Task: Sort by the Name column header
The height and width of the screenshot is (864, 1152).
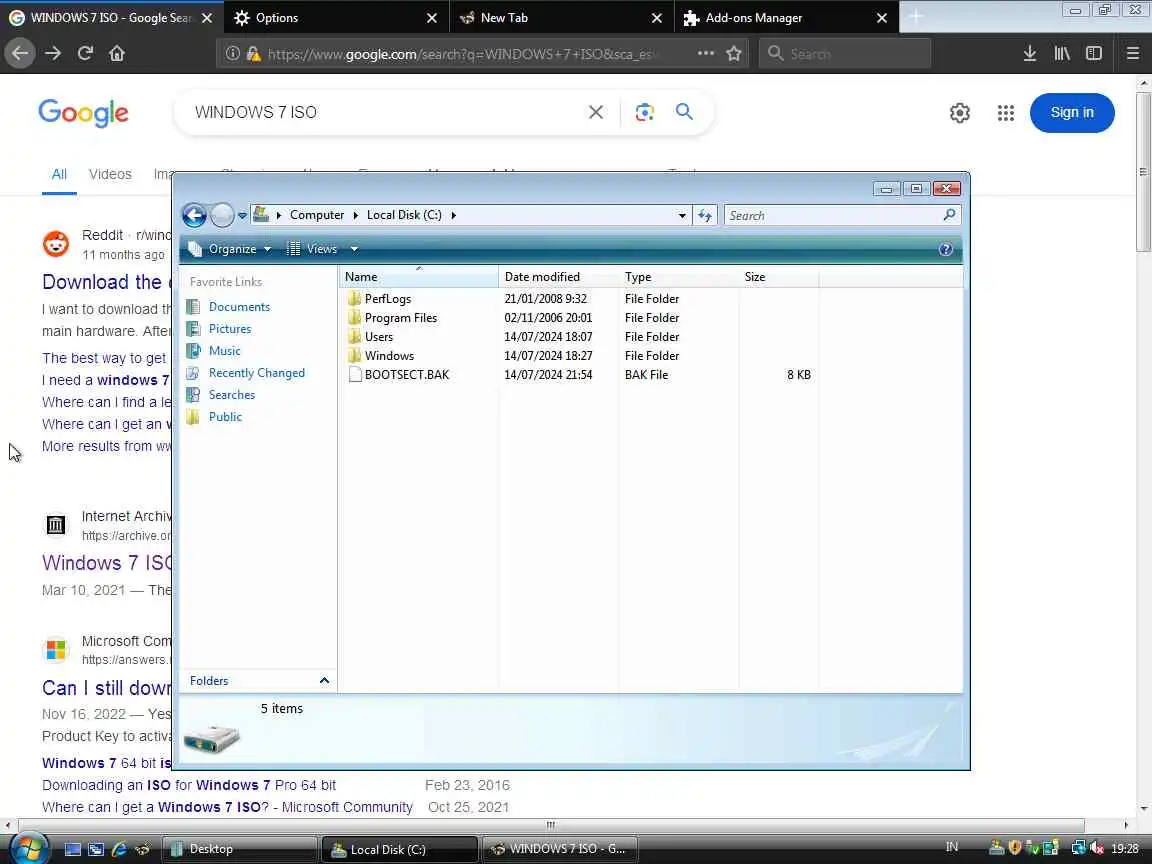Action: click(x=419, y=277)
